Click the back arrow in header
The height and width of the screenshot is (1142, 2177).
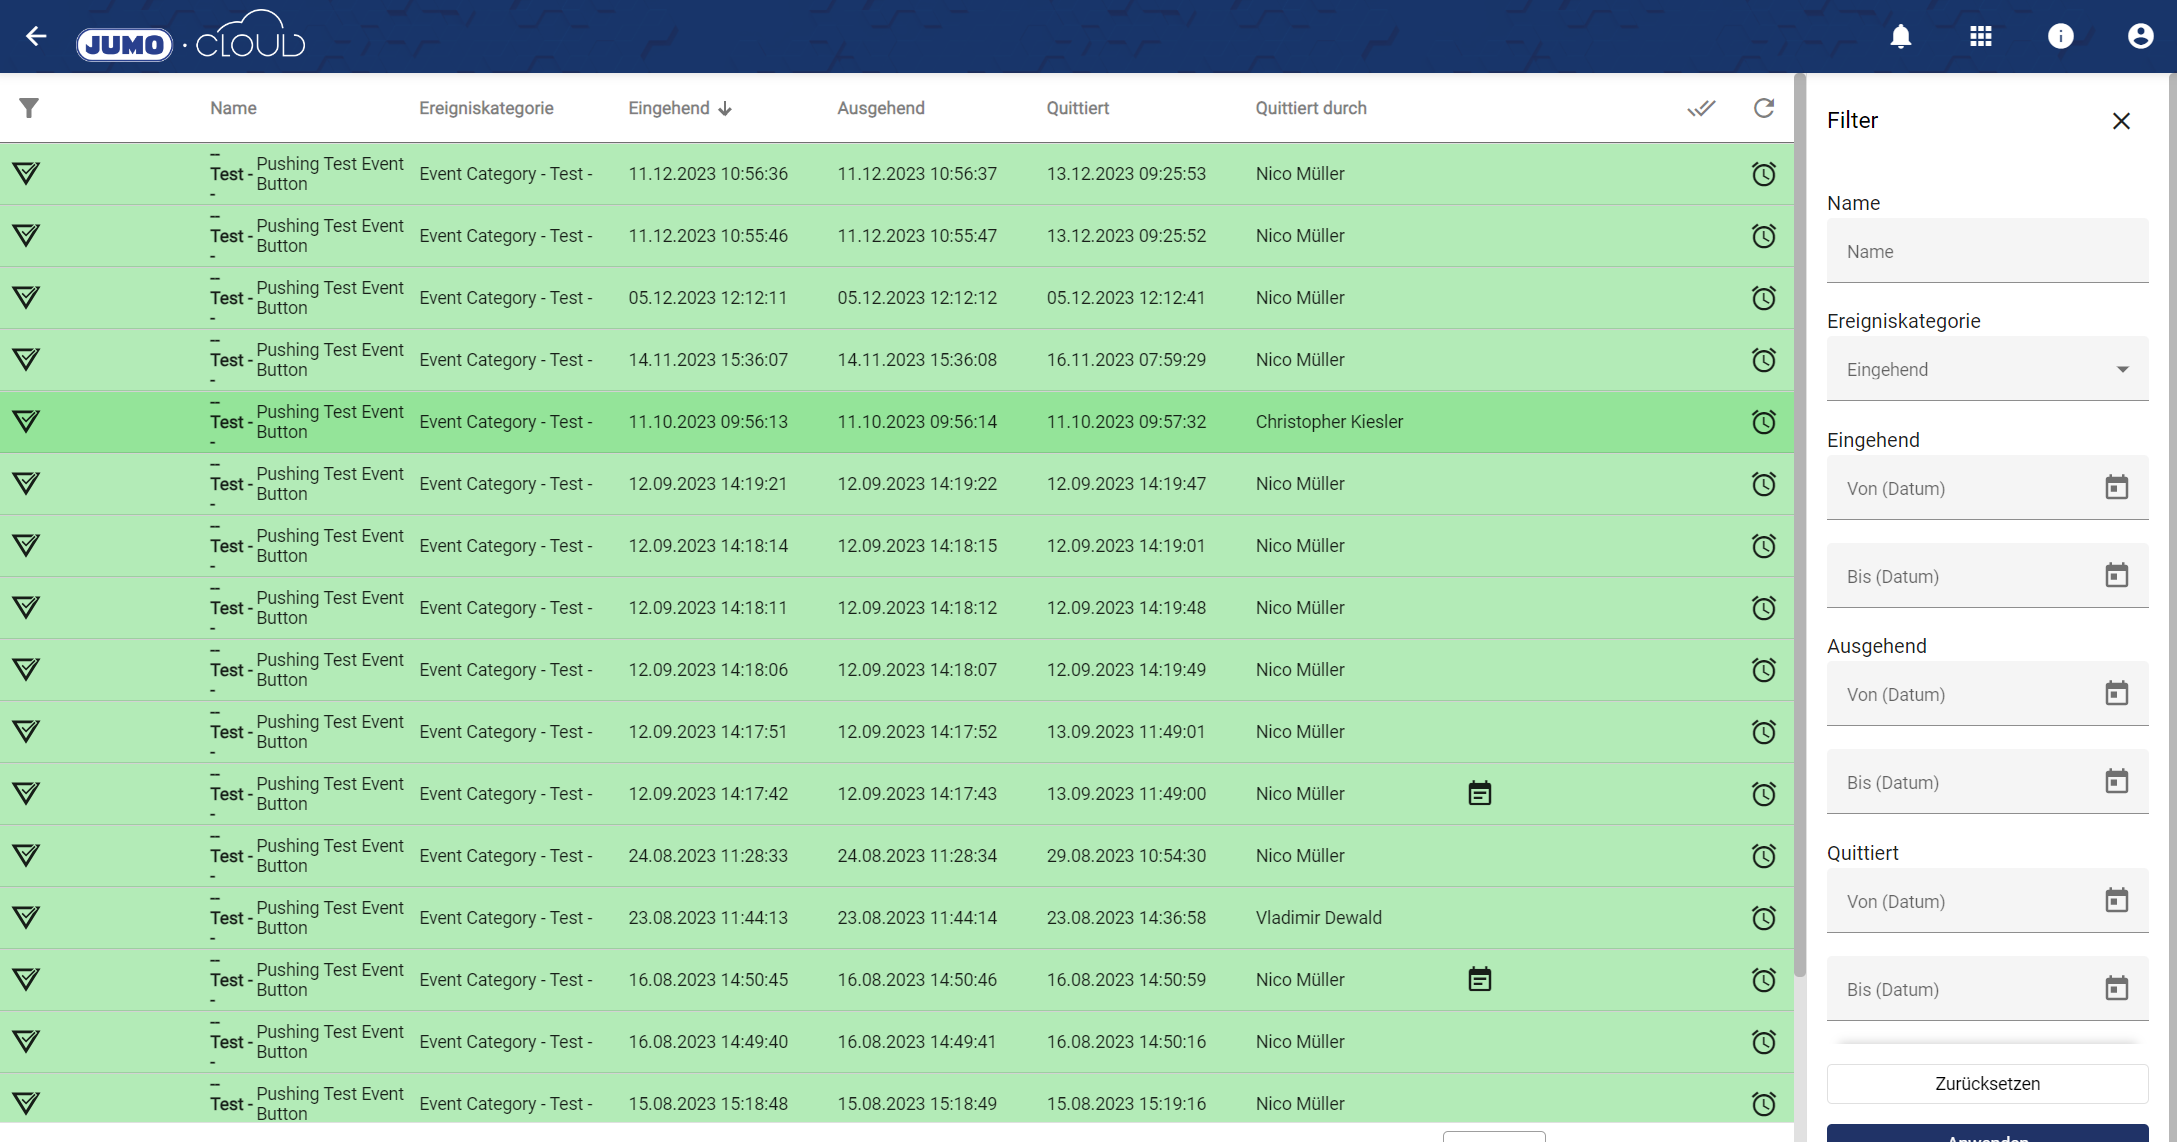(36, 37)
